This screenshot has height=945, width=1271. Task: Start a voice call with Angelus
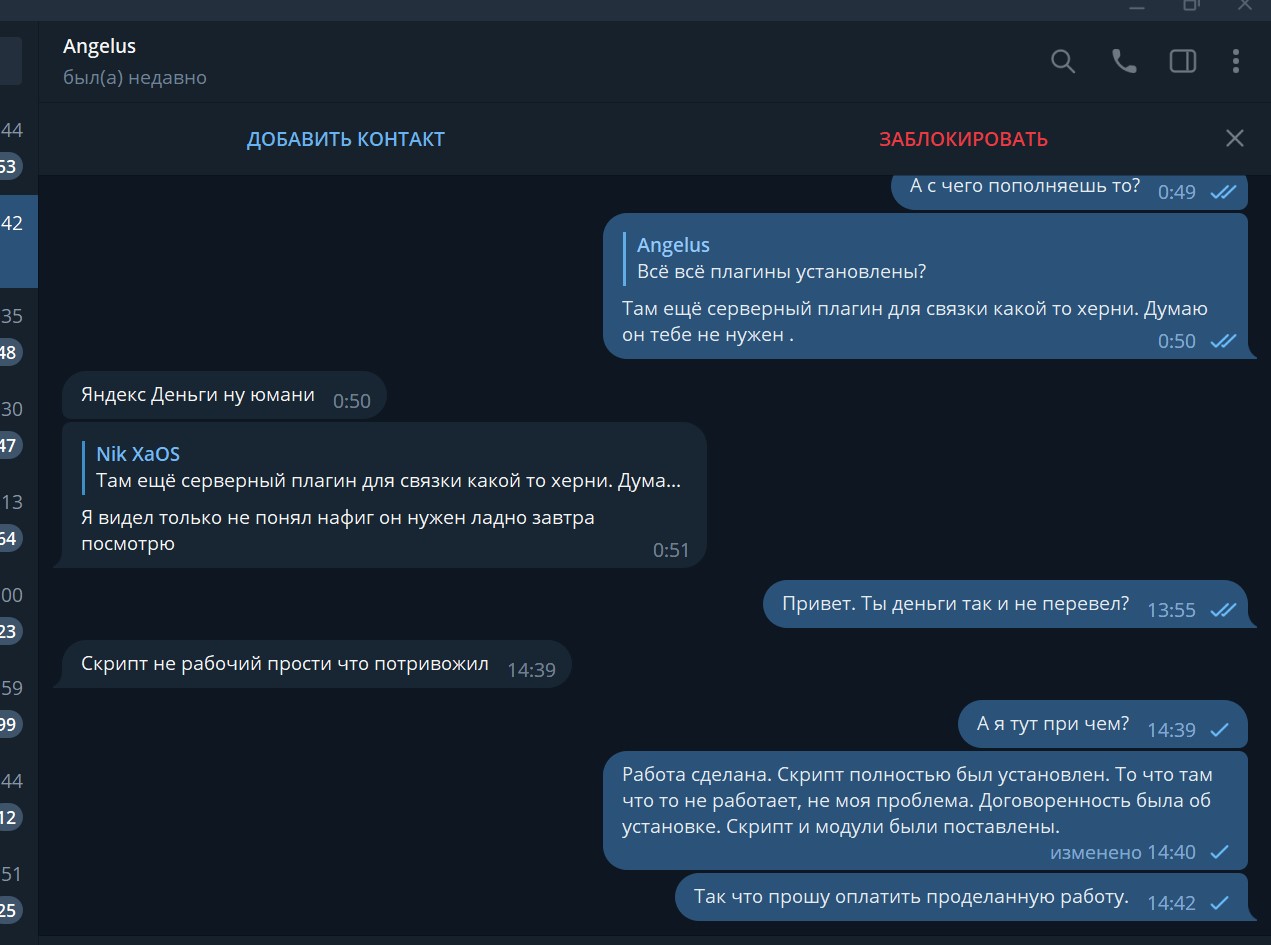(x=1124, y=62)
